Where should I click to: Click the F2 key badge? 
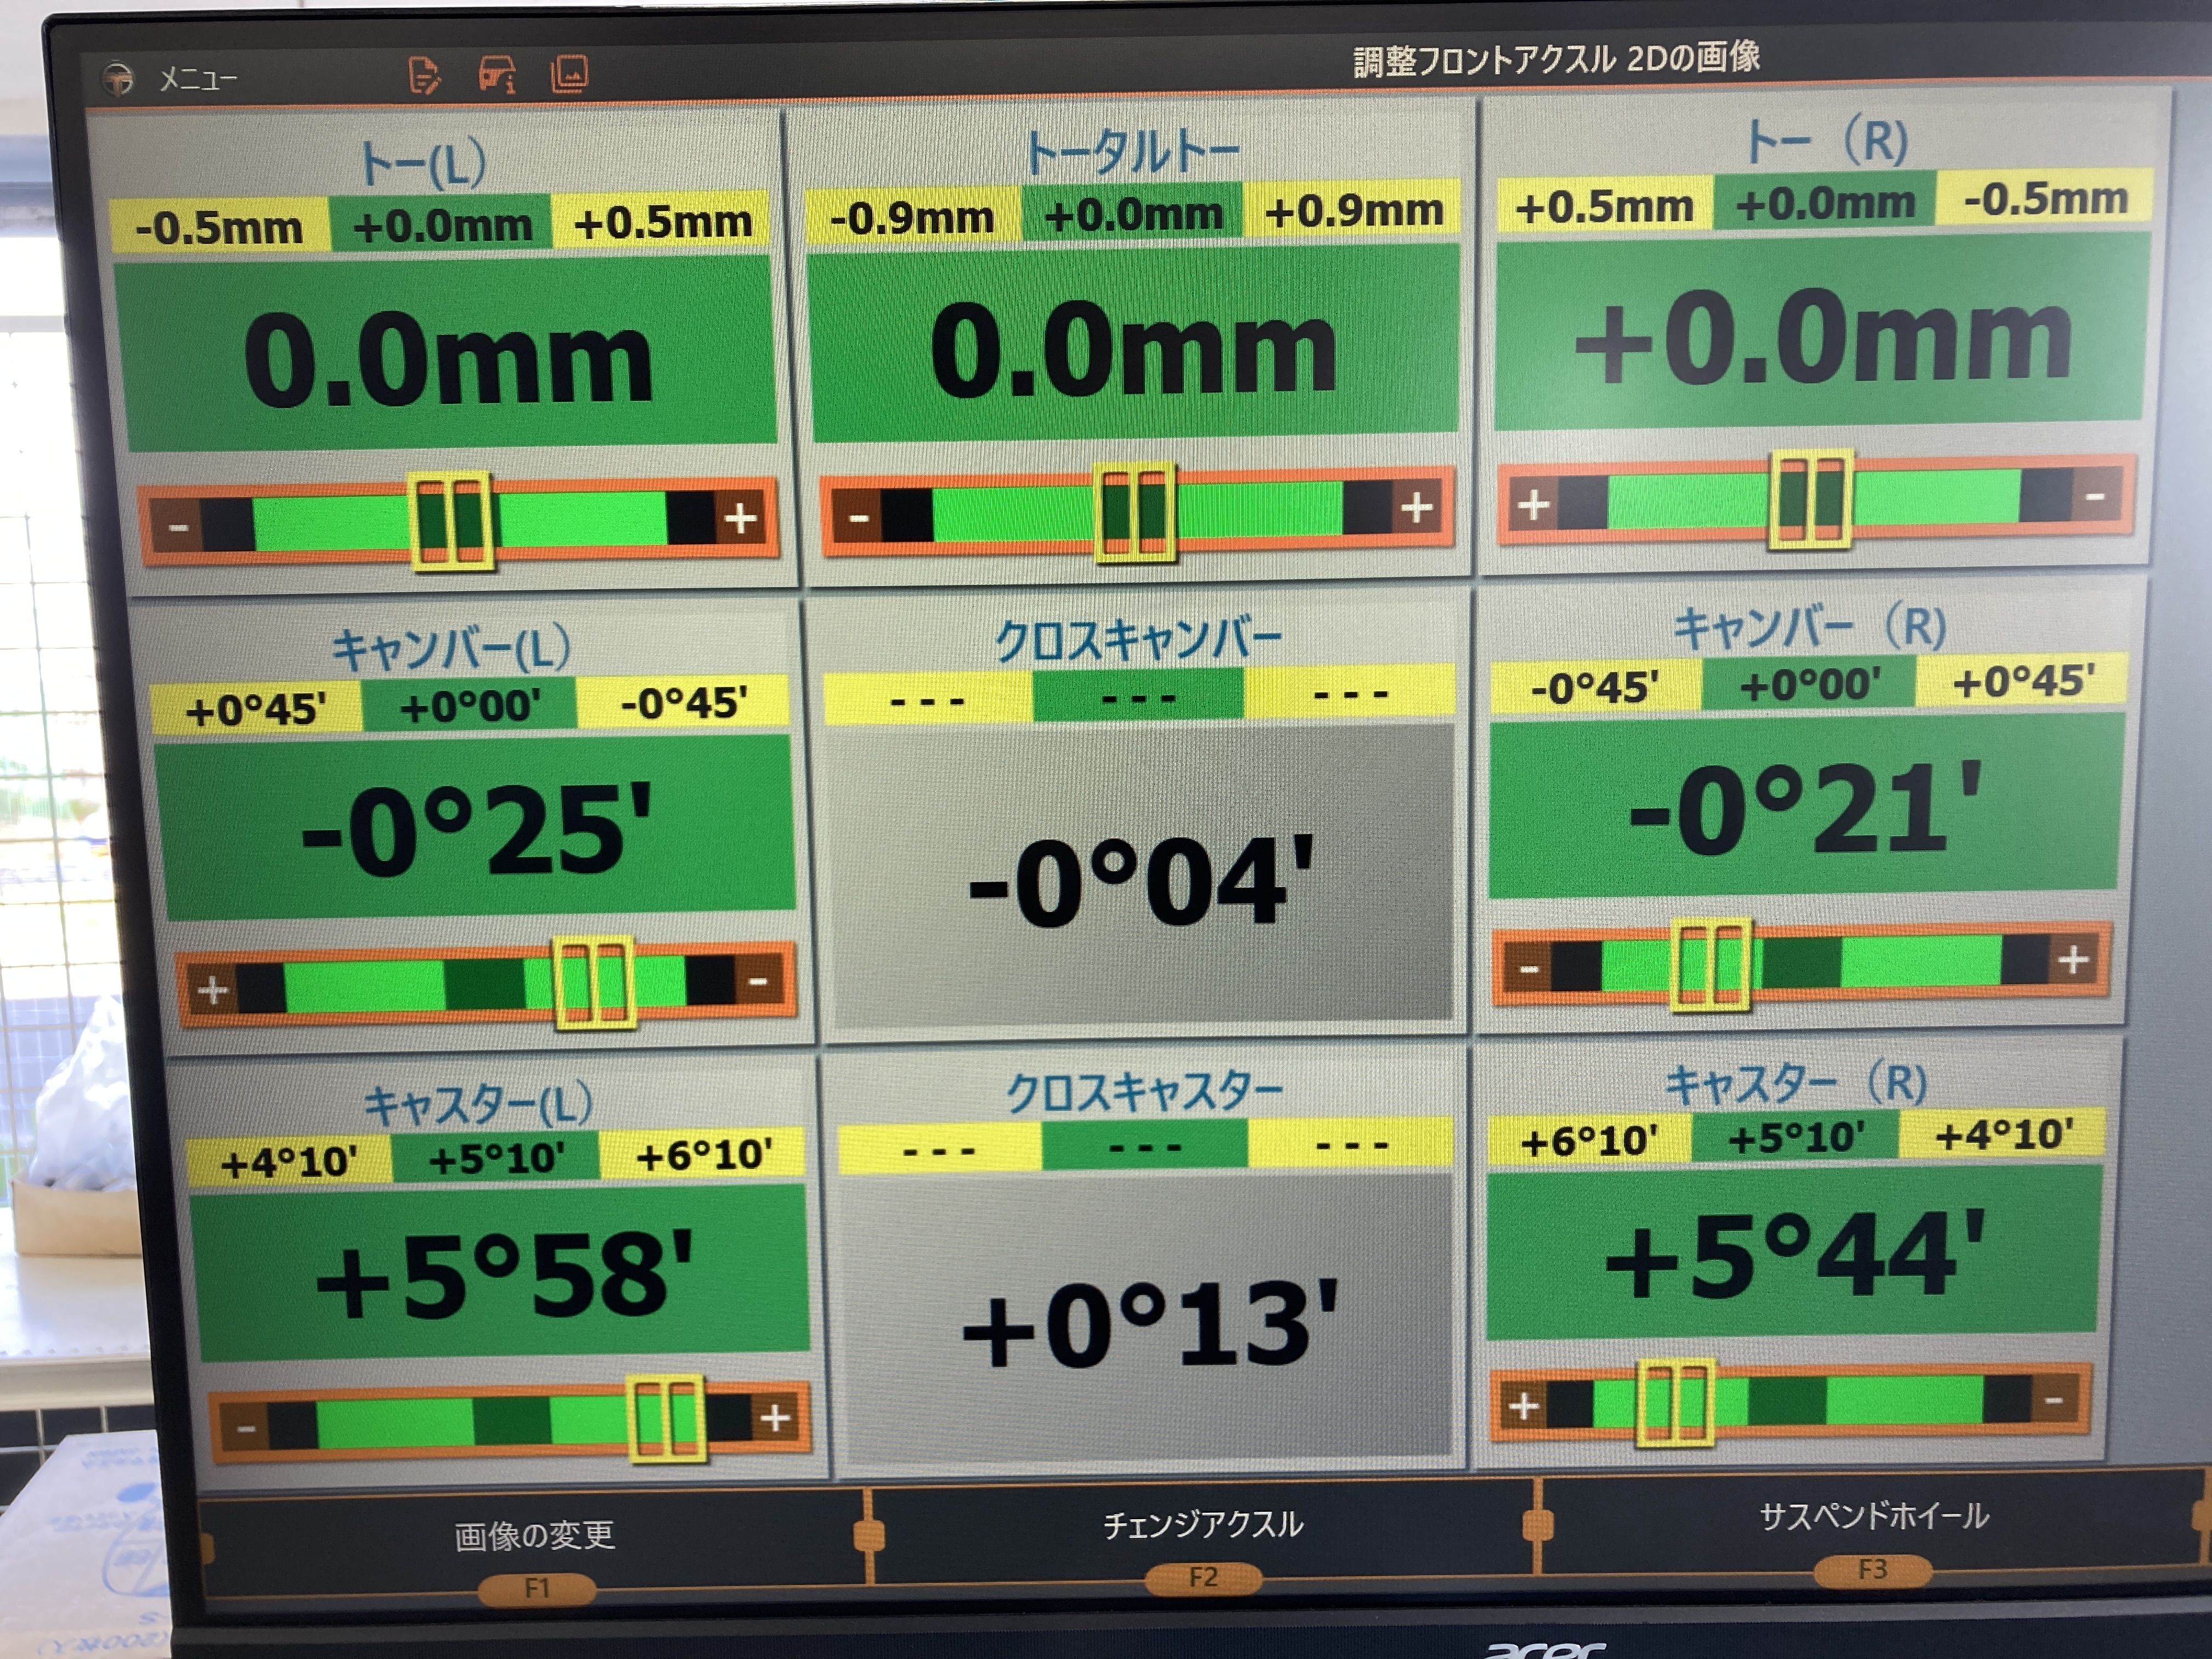[x=1203, y=1577]
